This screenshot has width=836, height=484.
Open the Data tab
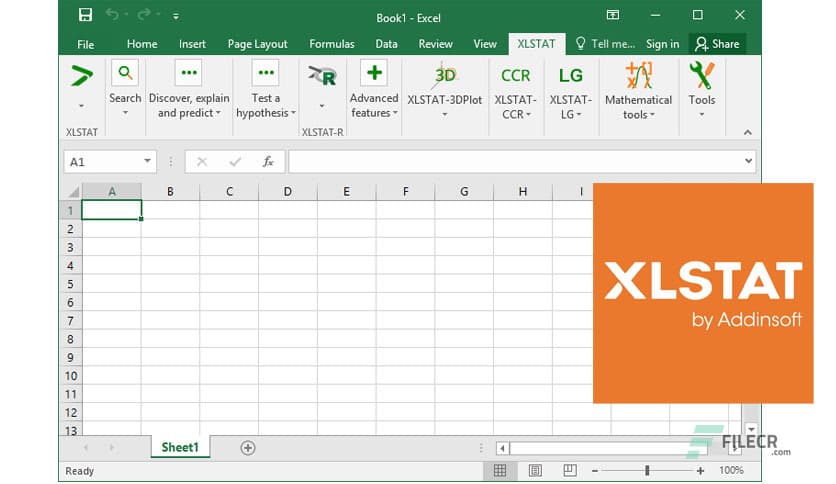tap(386, 44)
